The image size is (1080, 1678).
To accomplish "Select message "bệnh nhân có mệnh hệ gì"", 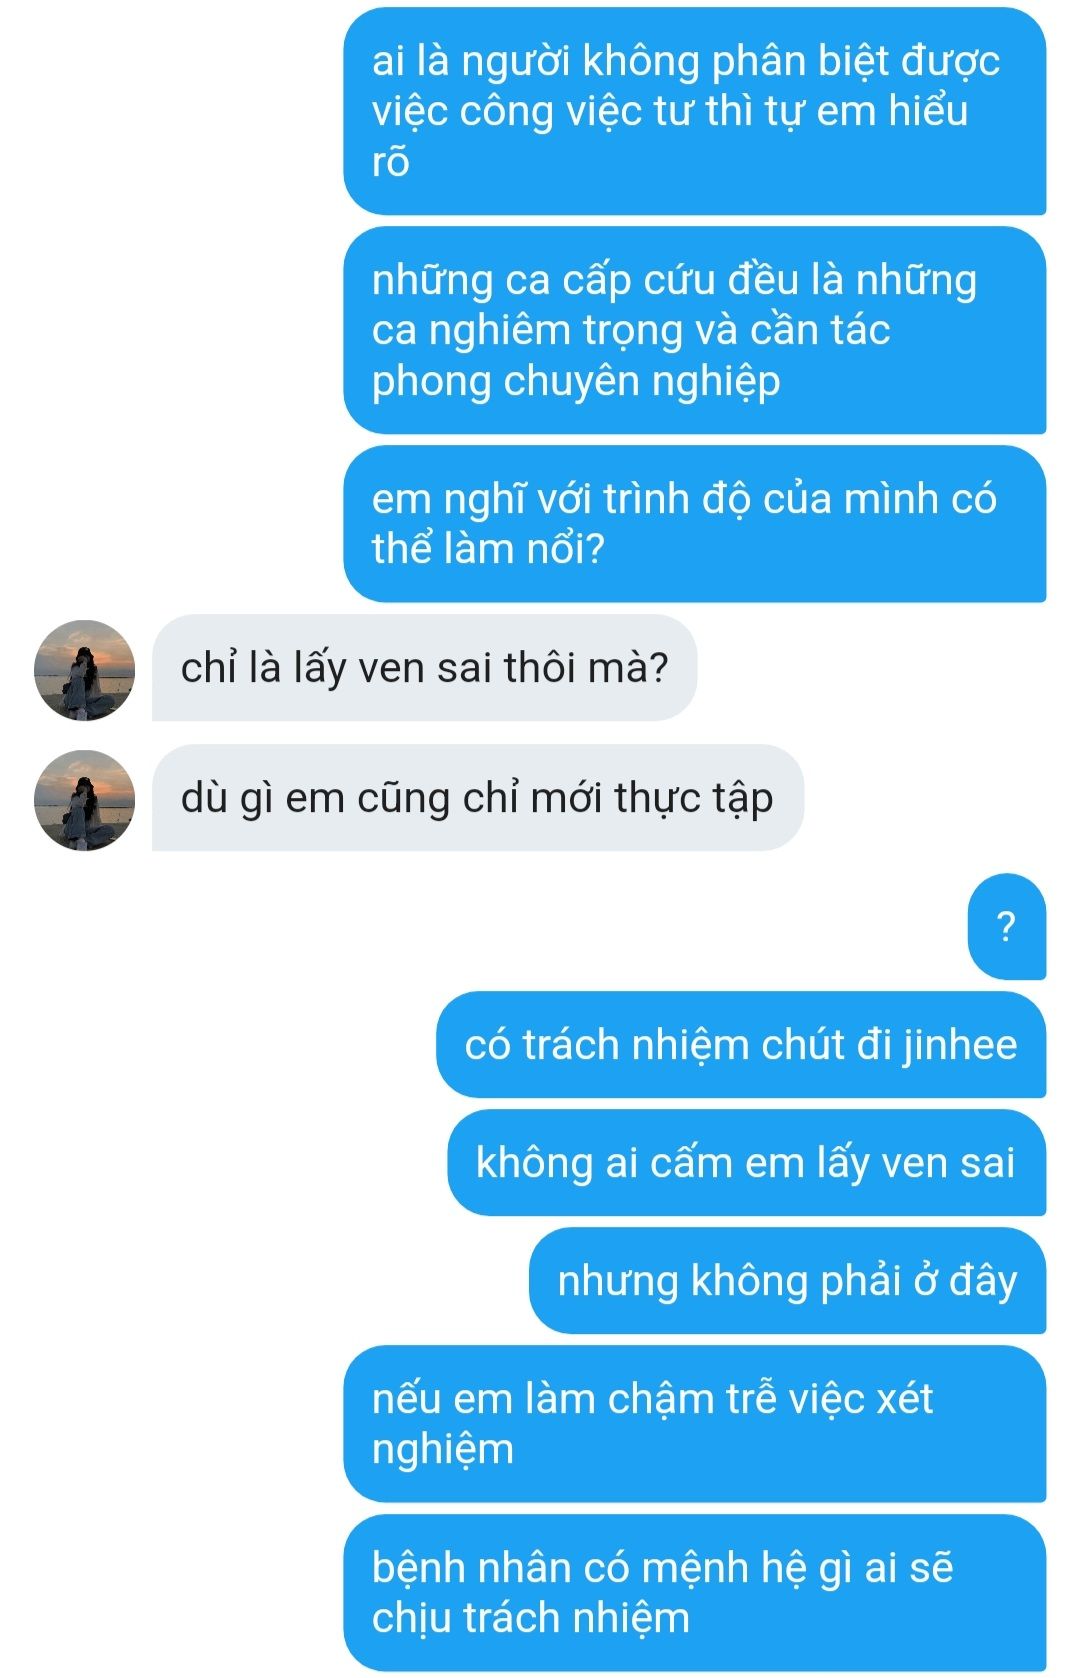I will click(x=694, y=1593).
